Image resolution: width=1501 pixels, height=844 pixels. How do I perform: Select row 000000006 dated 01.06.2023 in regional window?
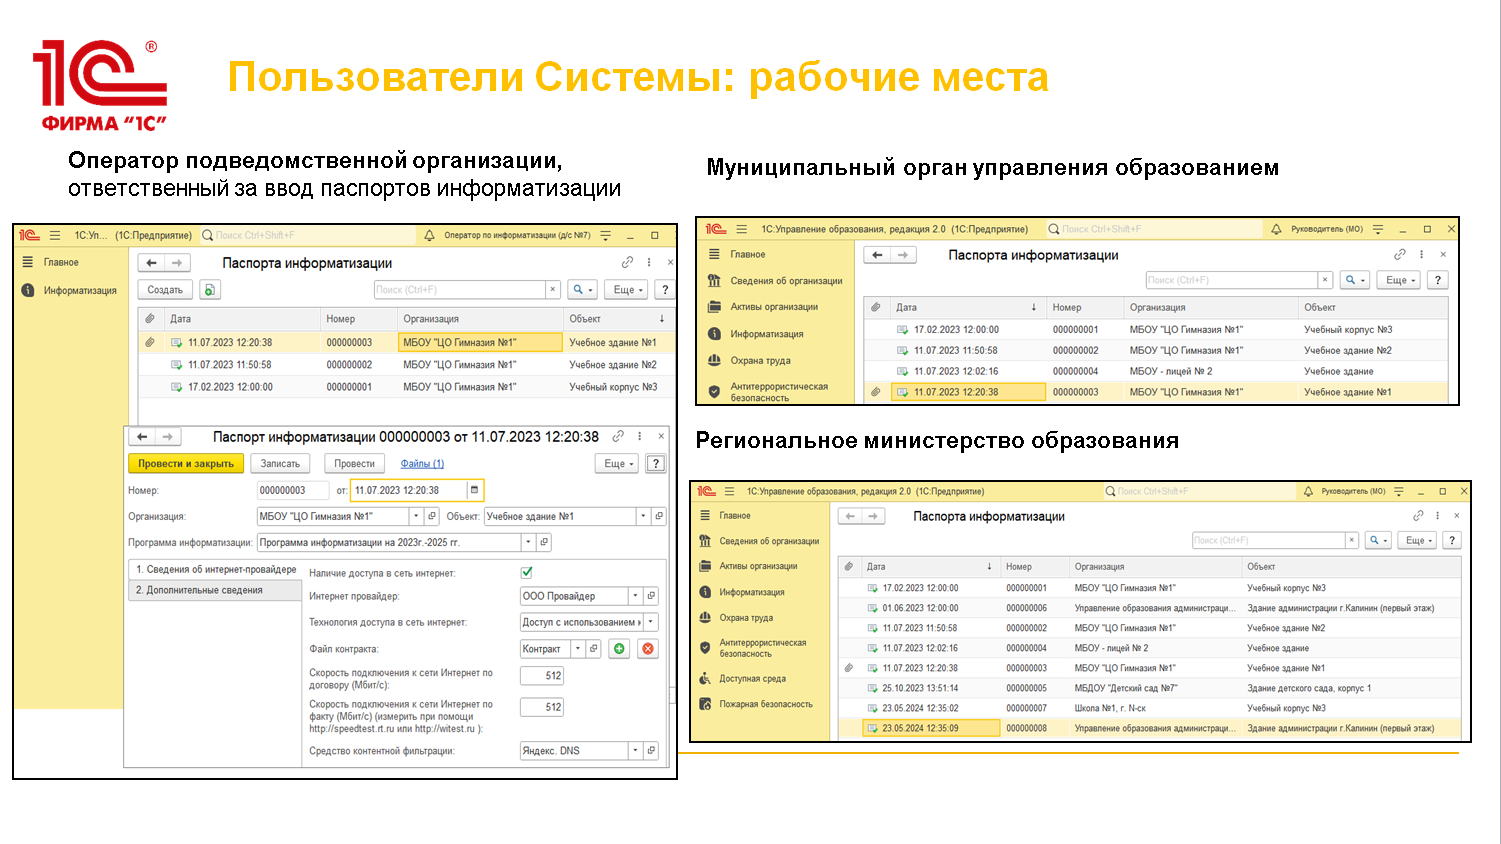pyautogui.click(x=1148, y=608)
